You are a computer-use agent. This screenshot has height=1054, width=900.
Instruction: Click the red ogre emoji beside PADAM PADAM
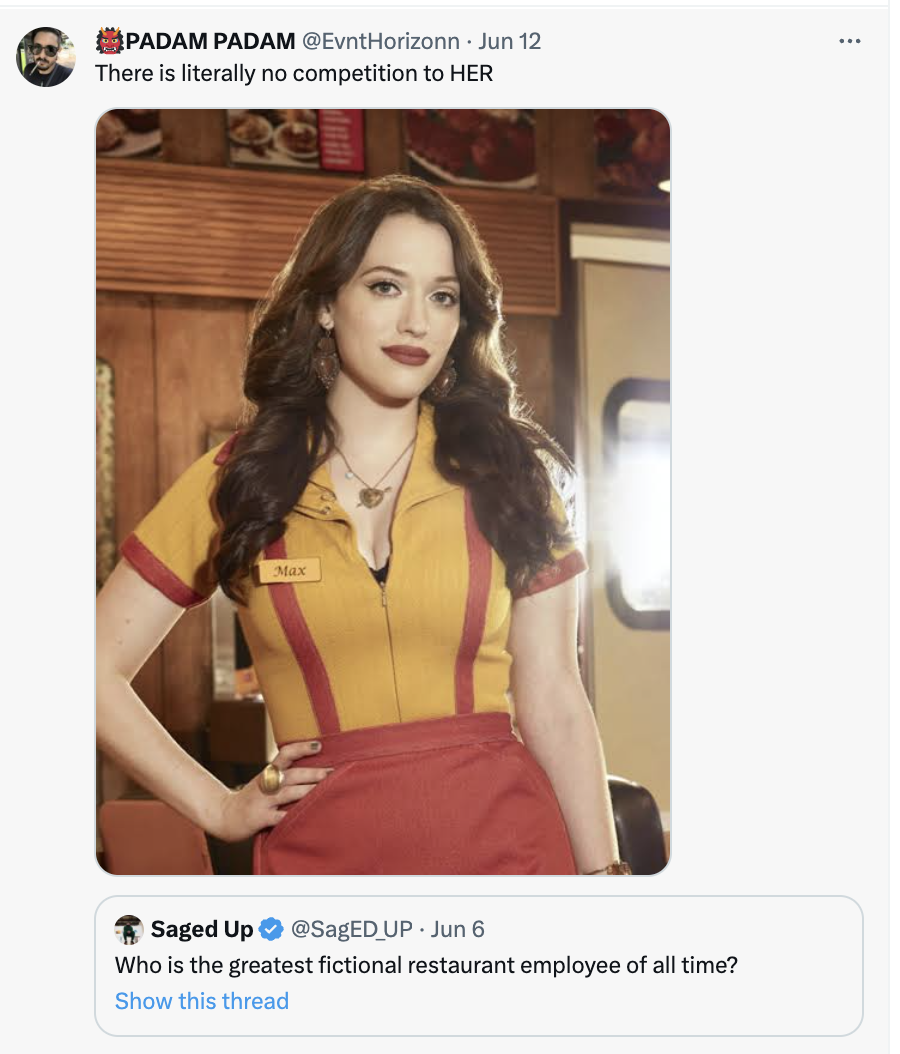tap(109, 41)
